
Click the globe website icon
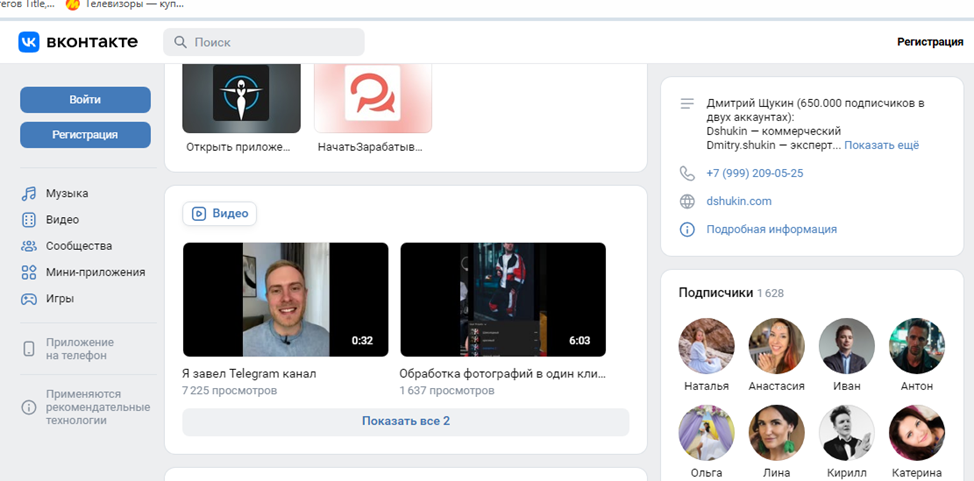pyautogui.click(x=687, y=201)
